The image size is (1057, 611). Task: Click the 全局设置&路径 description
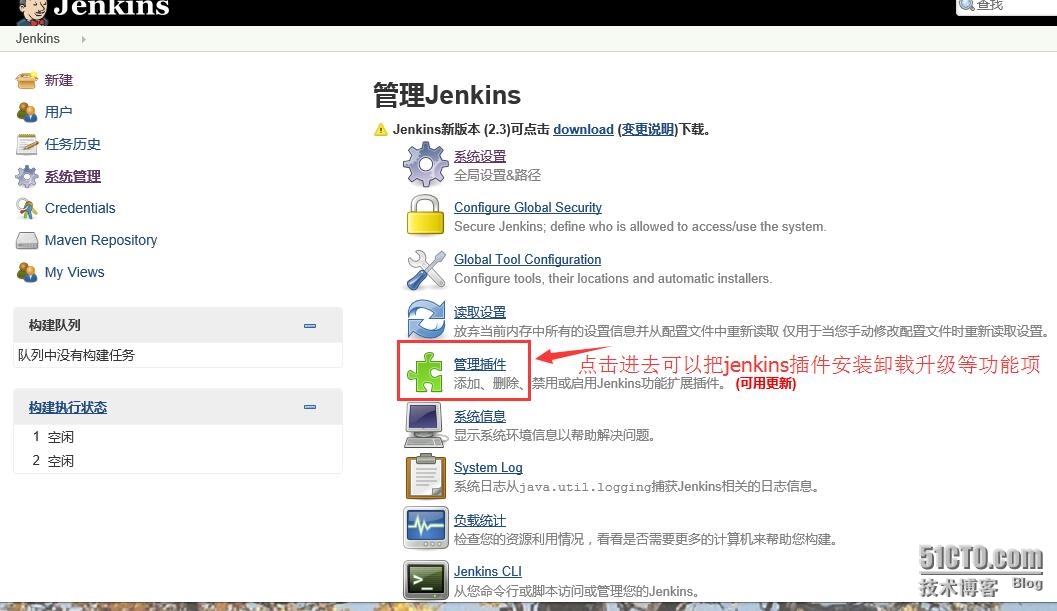point(497,175)
